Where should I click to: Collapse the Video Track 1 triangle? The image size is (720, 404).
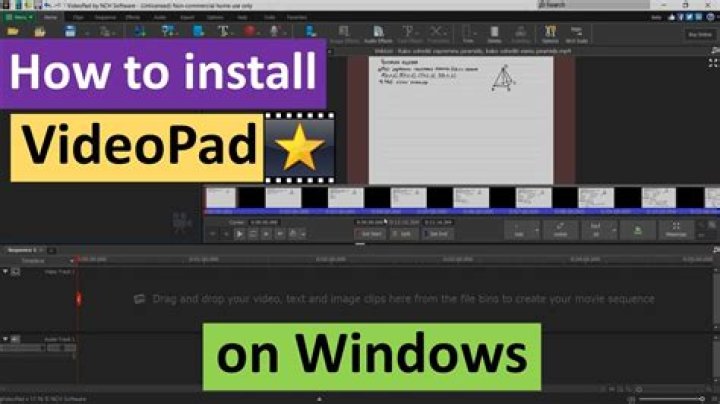coord(5,272)
